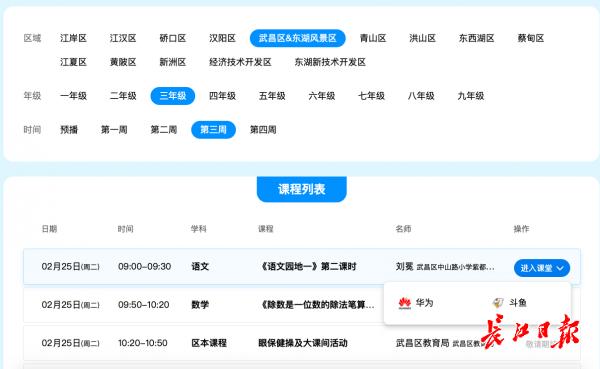Select 新洲区 region option

[x=173, y=62]
